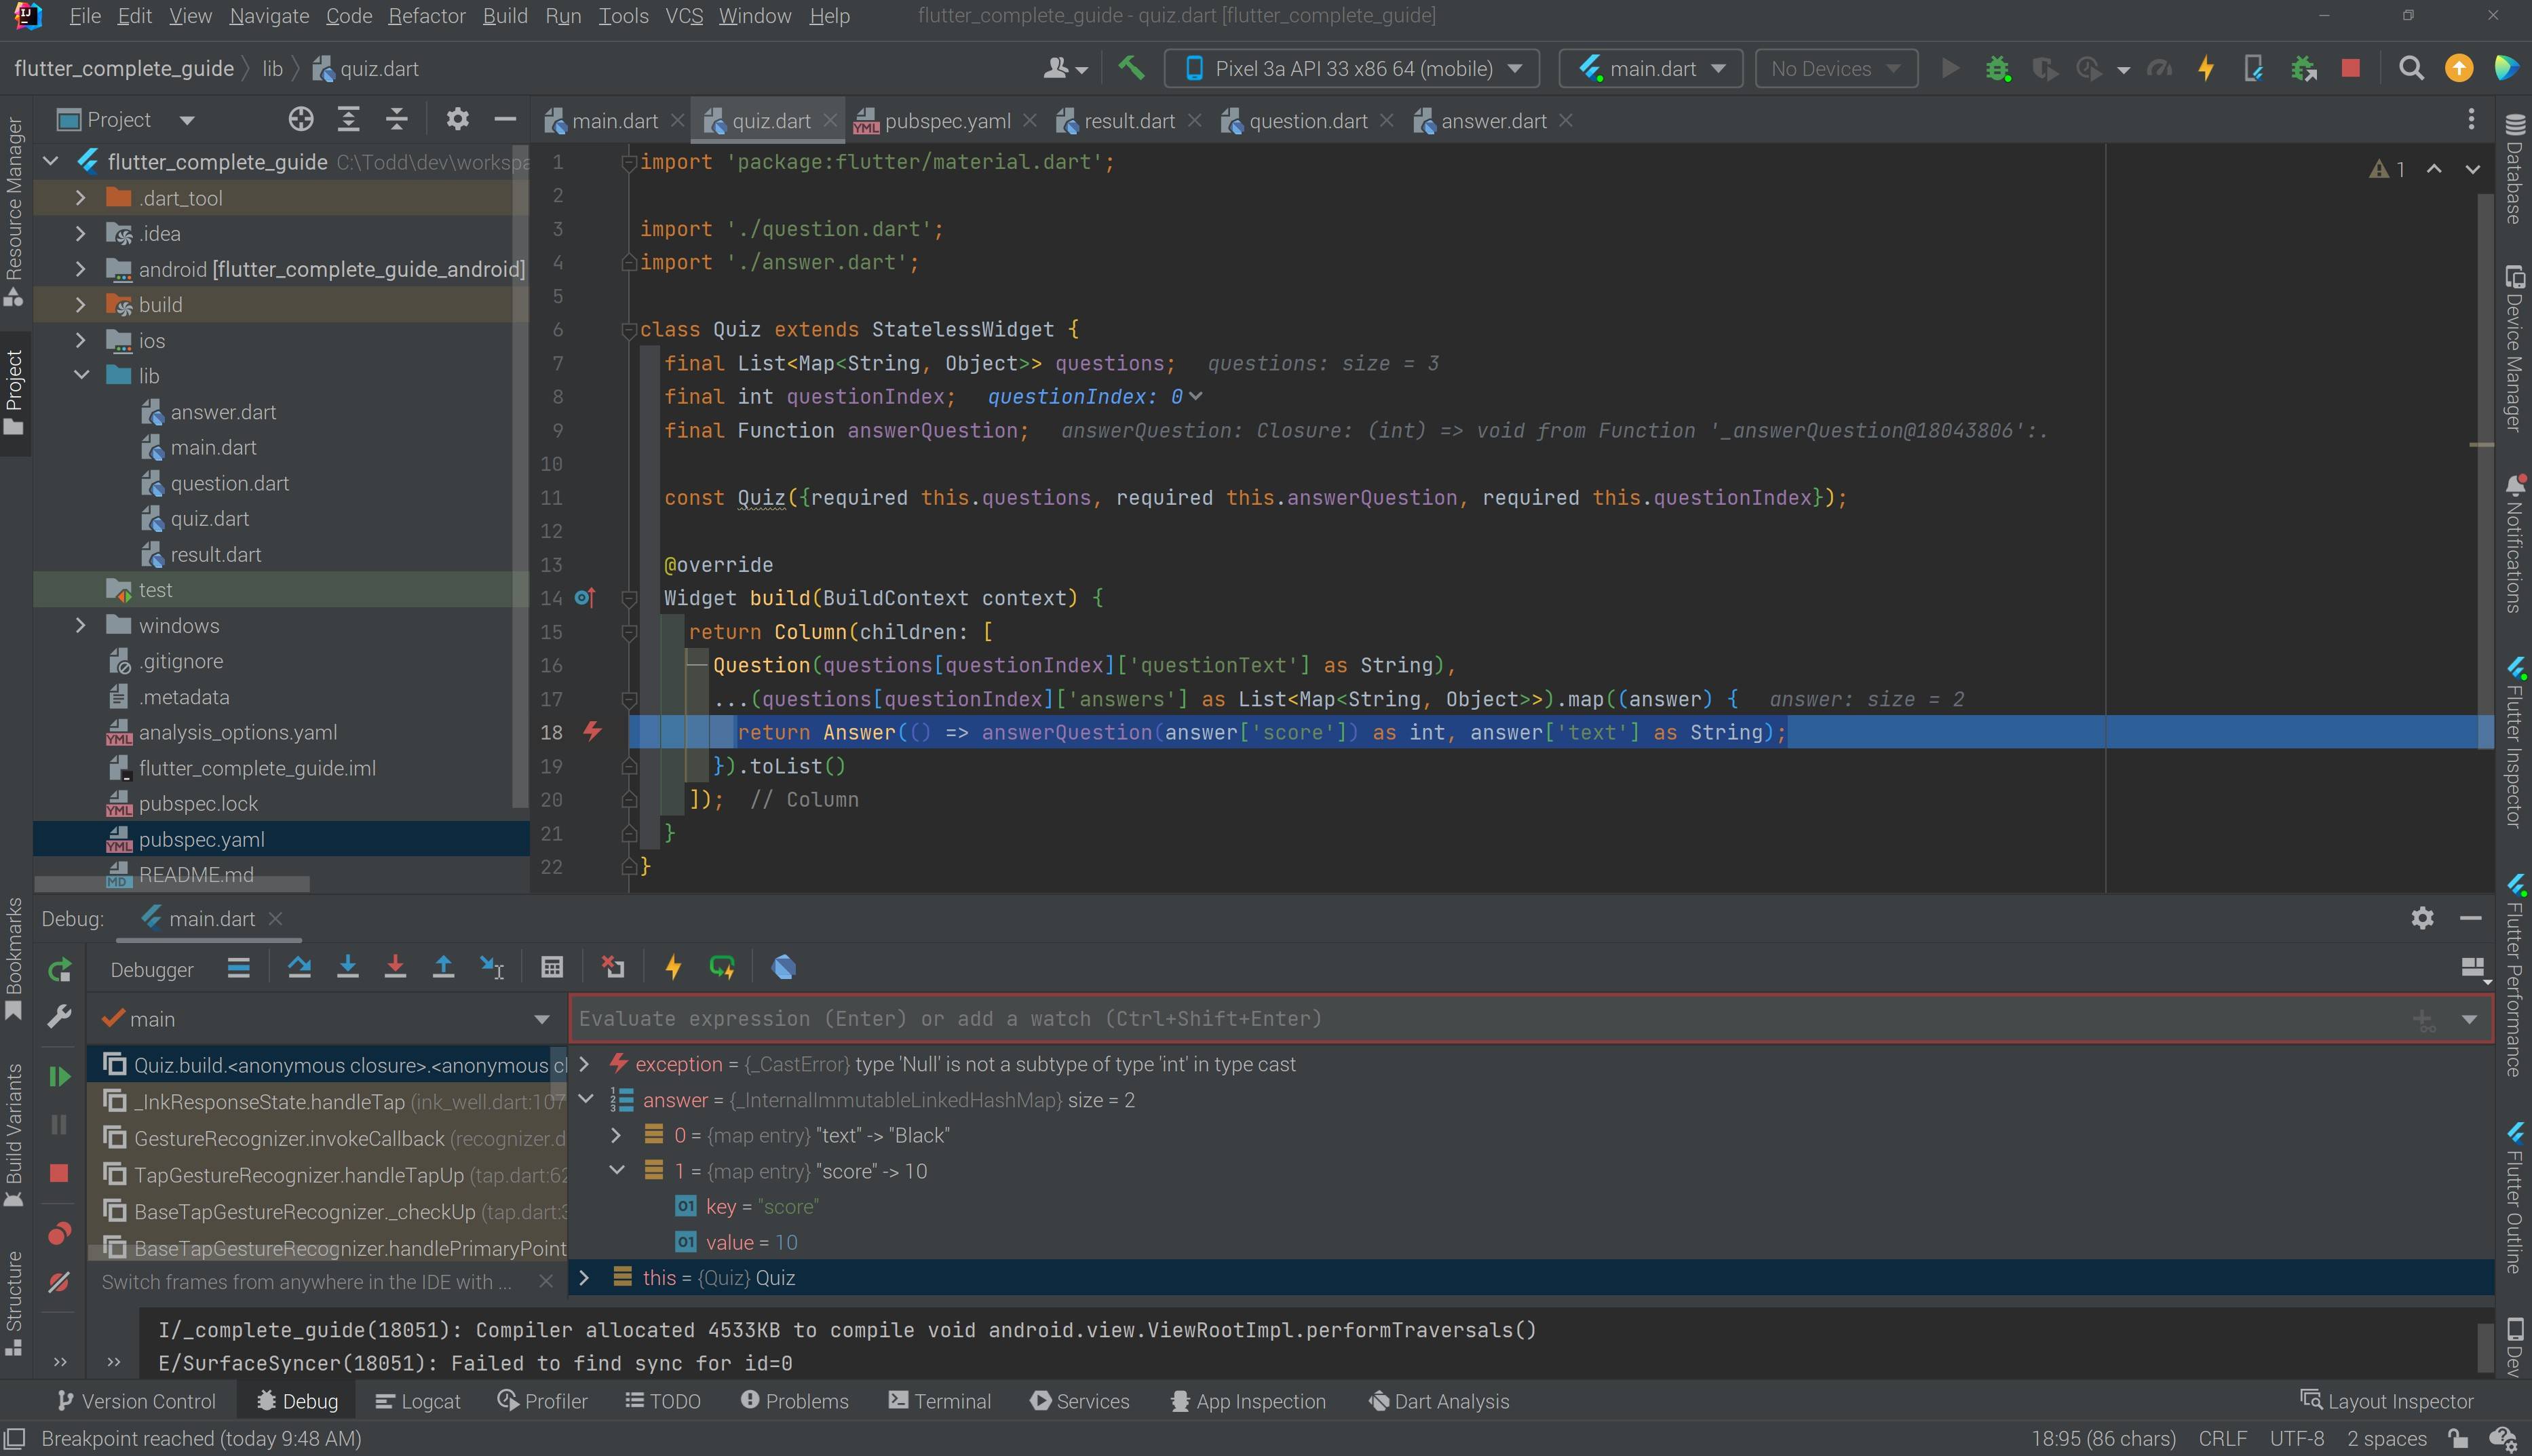Click Run to Cursor icon
The width and height of the screenshot is (2532, 1456).
click(492, 967)
